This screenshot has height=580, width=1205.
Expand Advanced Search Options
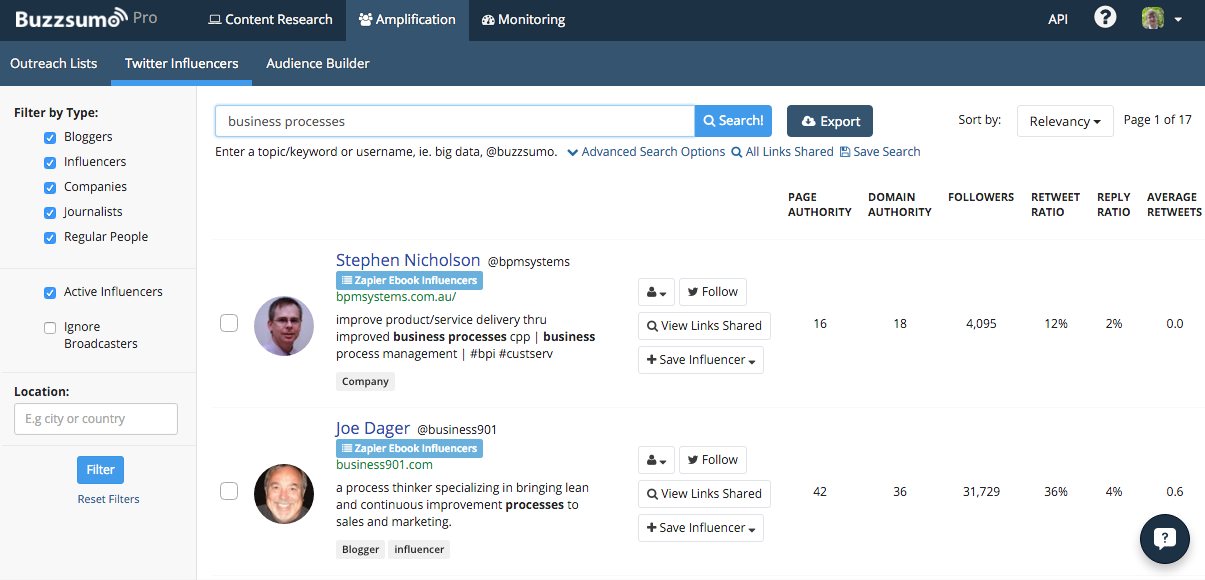(646, 152)
